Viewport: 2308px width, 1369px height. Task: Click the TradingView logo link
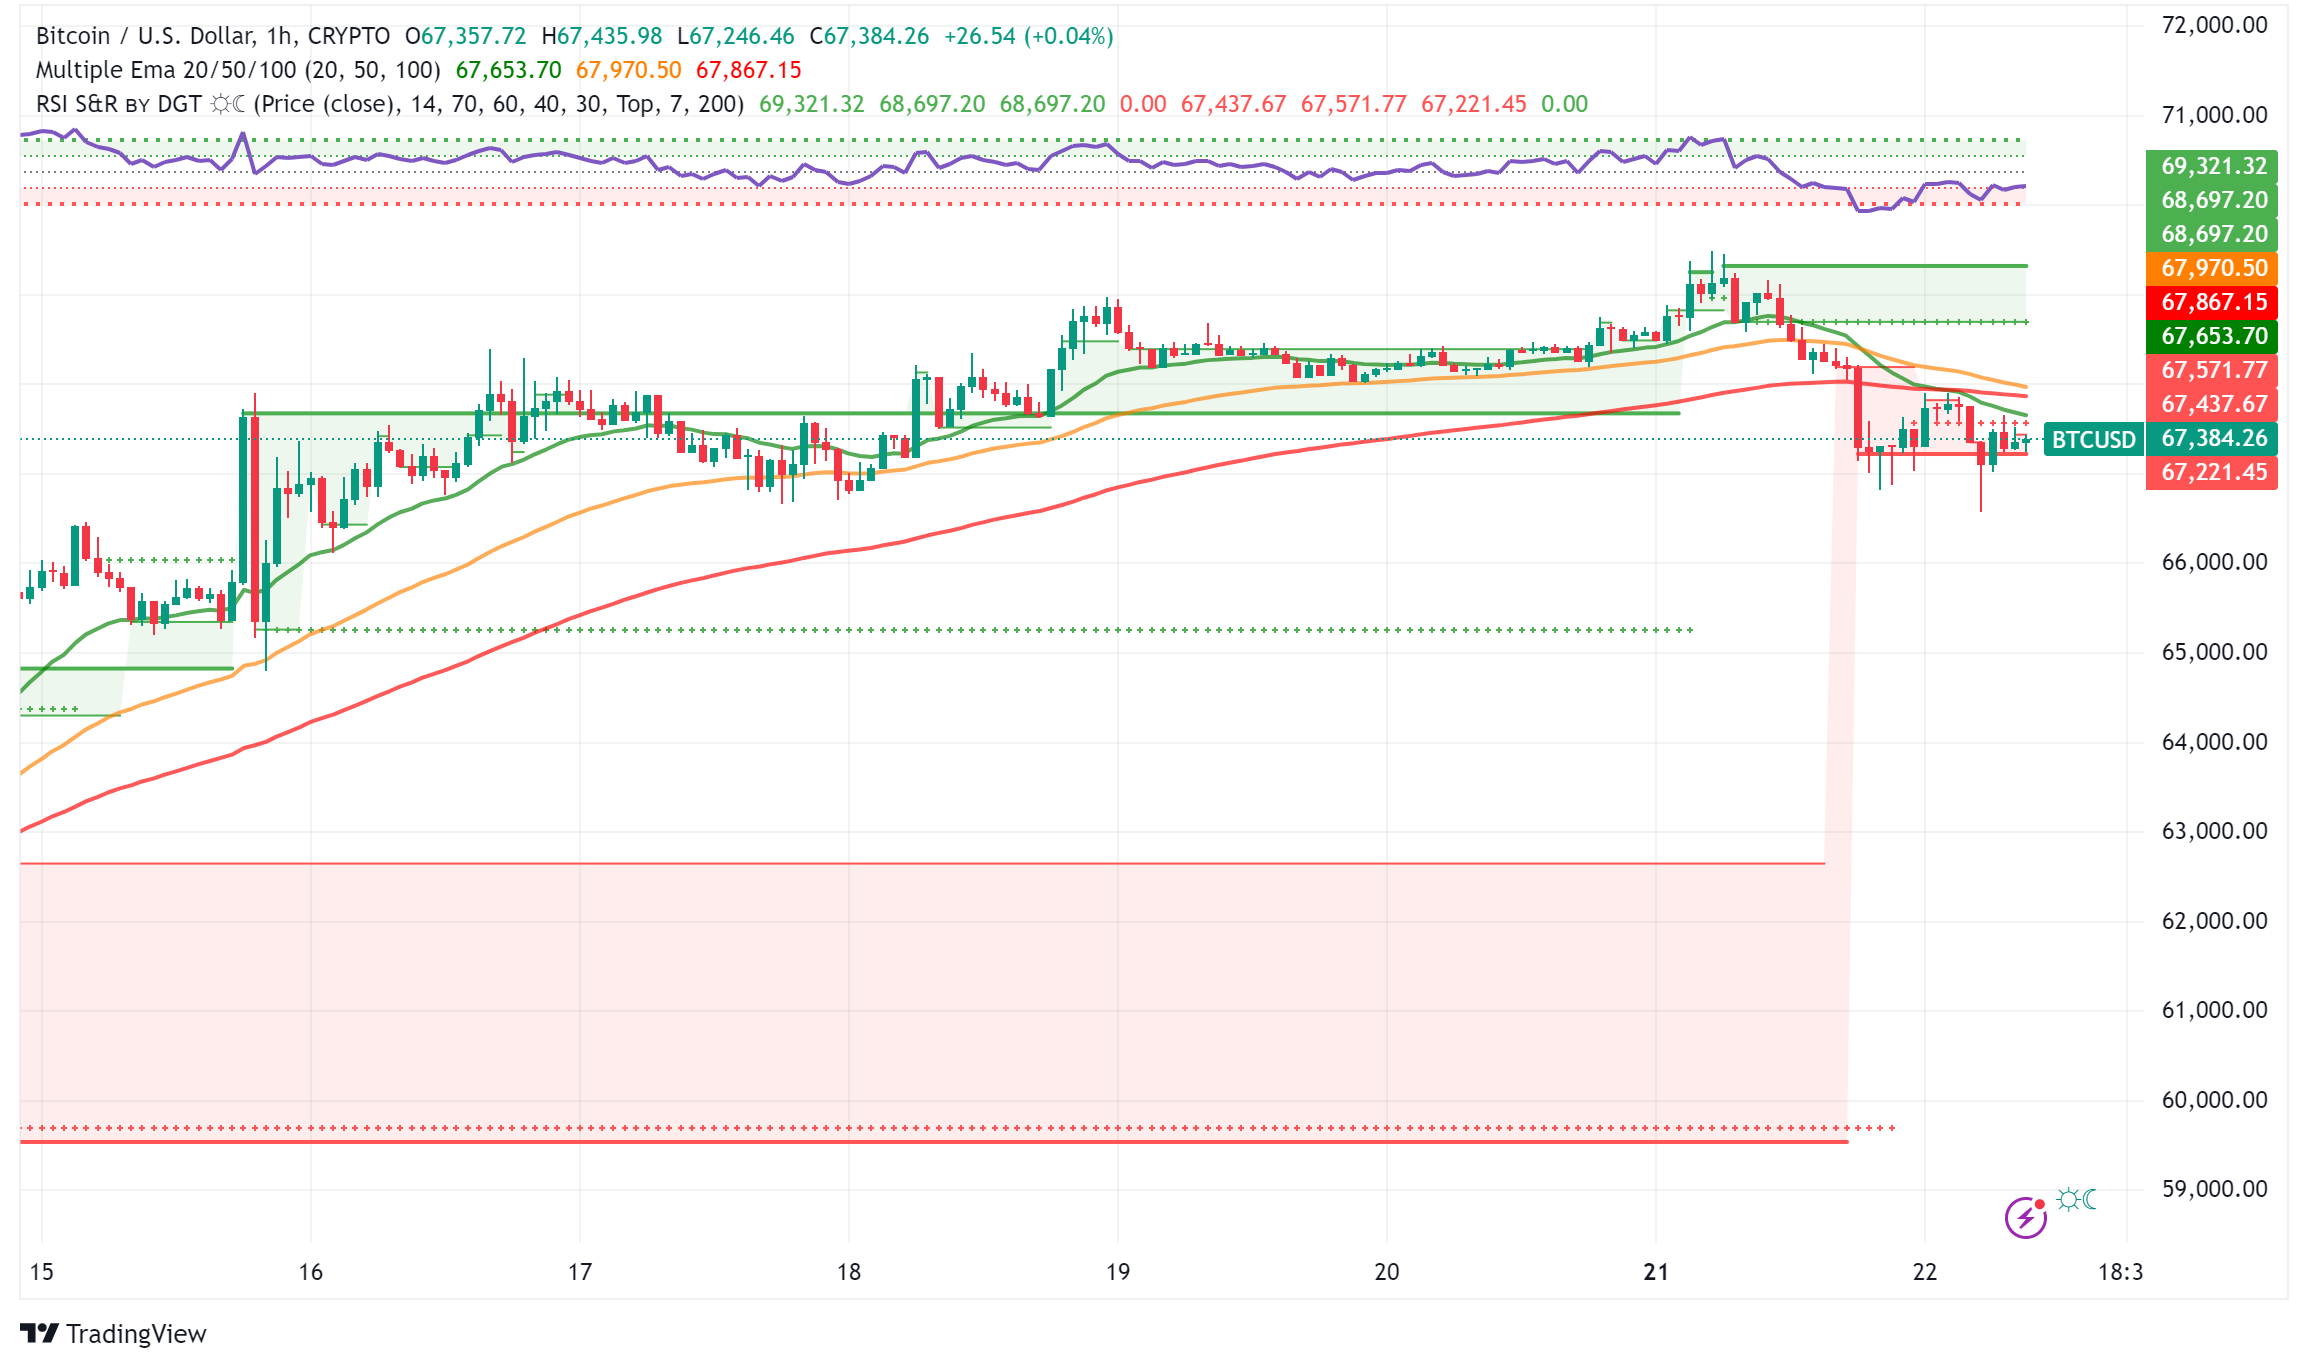pyautogui.click(x=113, y=1333)
